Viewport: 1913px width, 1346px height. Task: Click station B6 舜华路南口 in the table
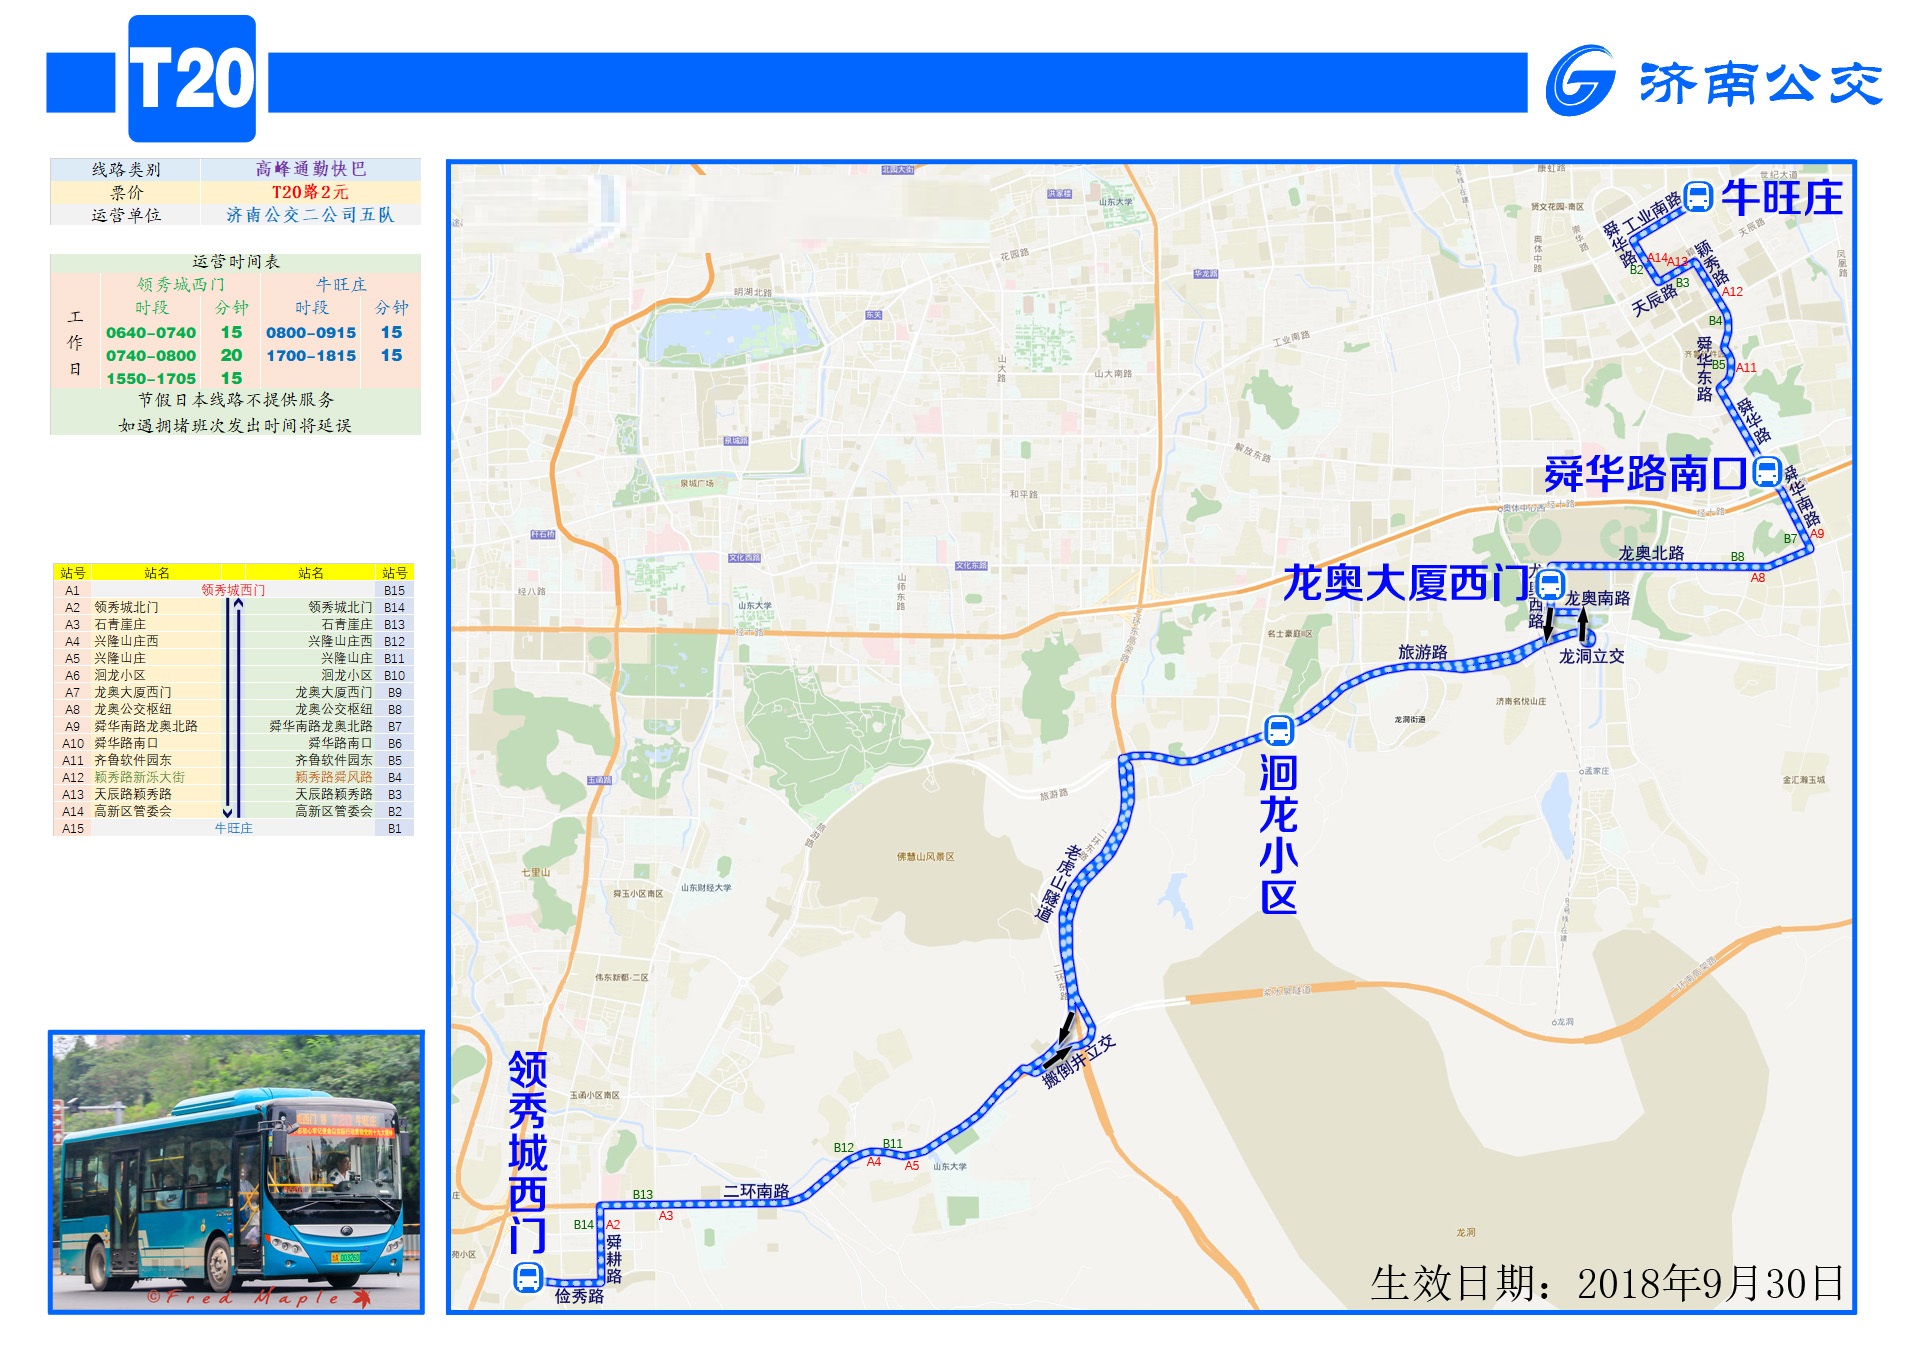coord(340,743)
